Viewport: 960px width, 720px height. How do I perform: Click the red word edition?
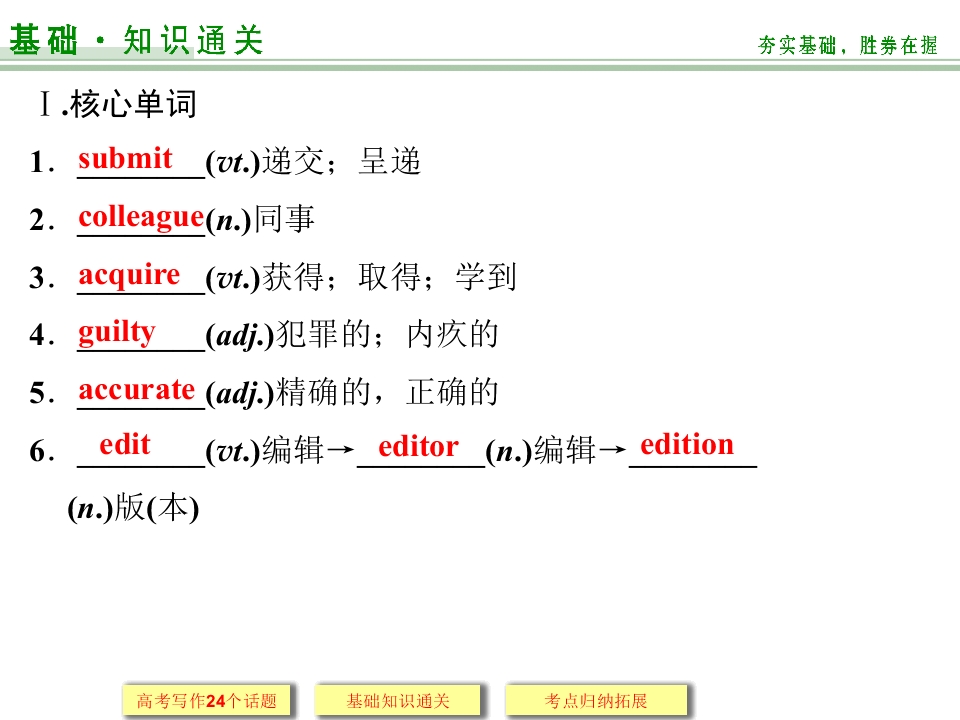pos(687,444)
